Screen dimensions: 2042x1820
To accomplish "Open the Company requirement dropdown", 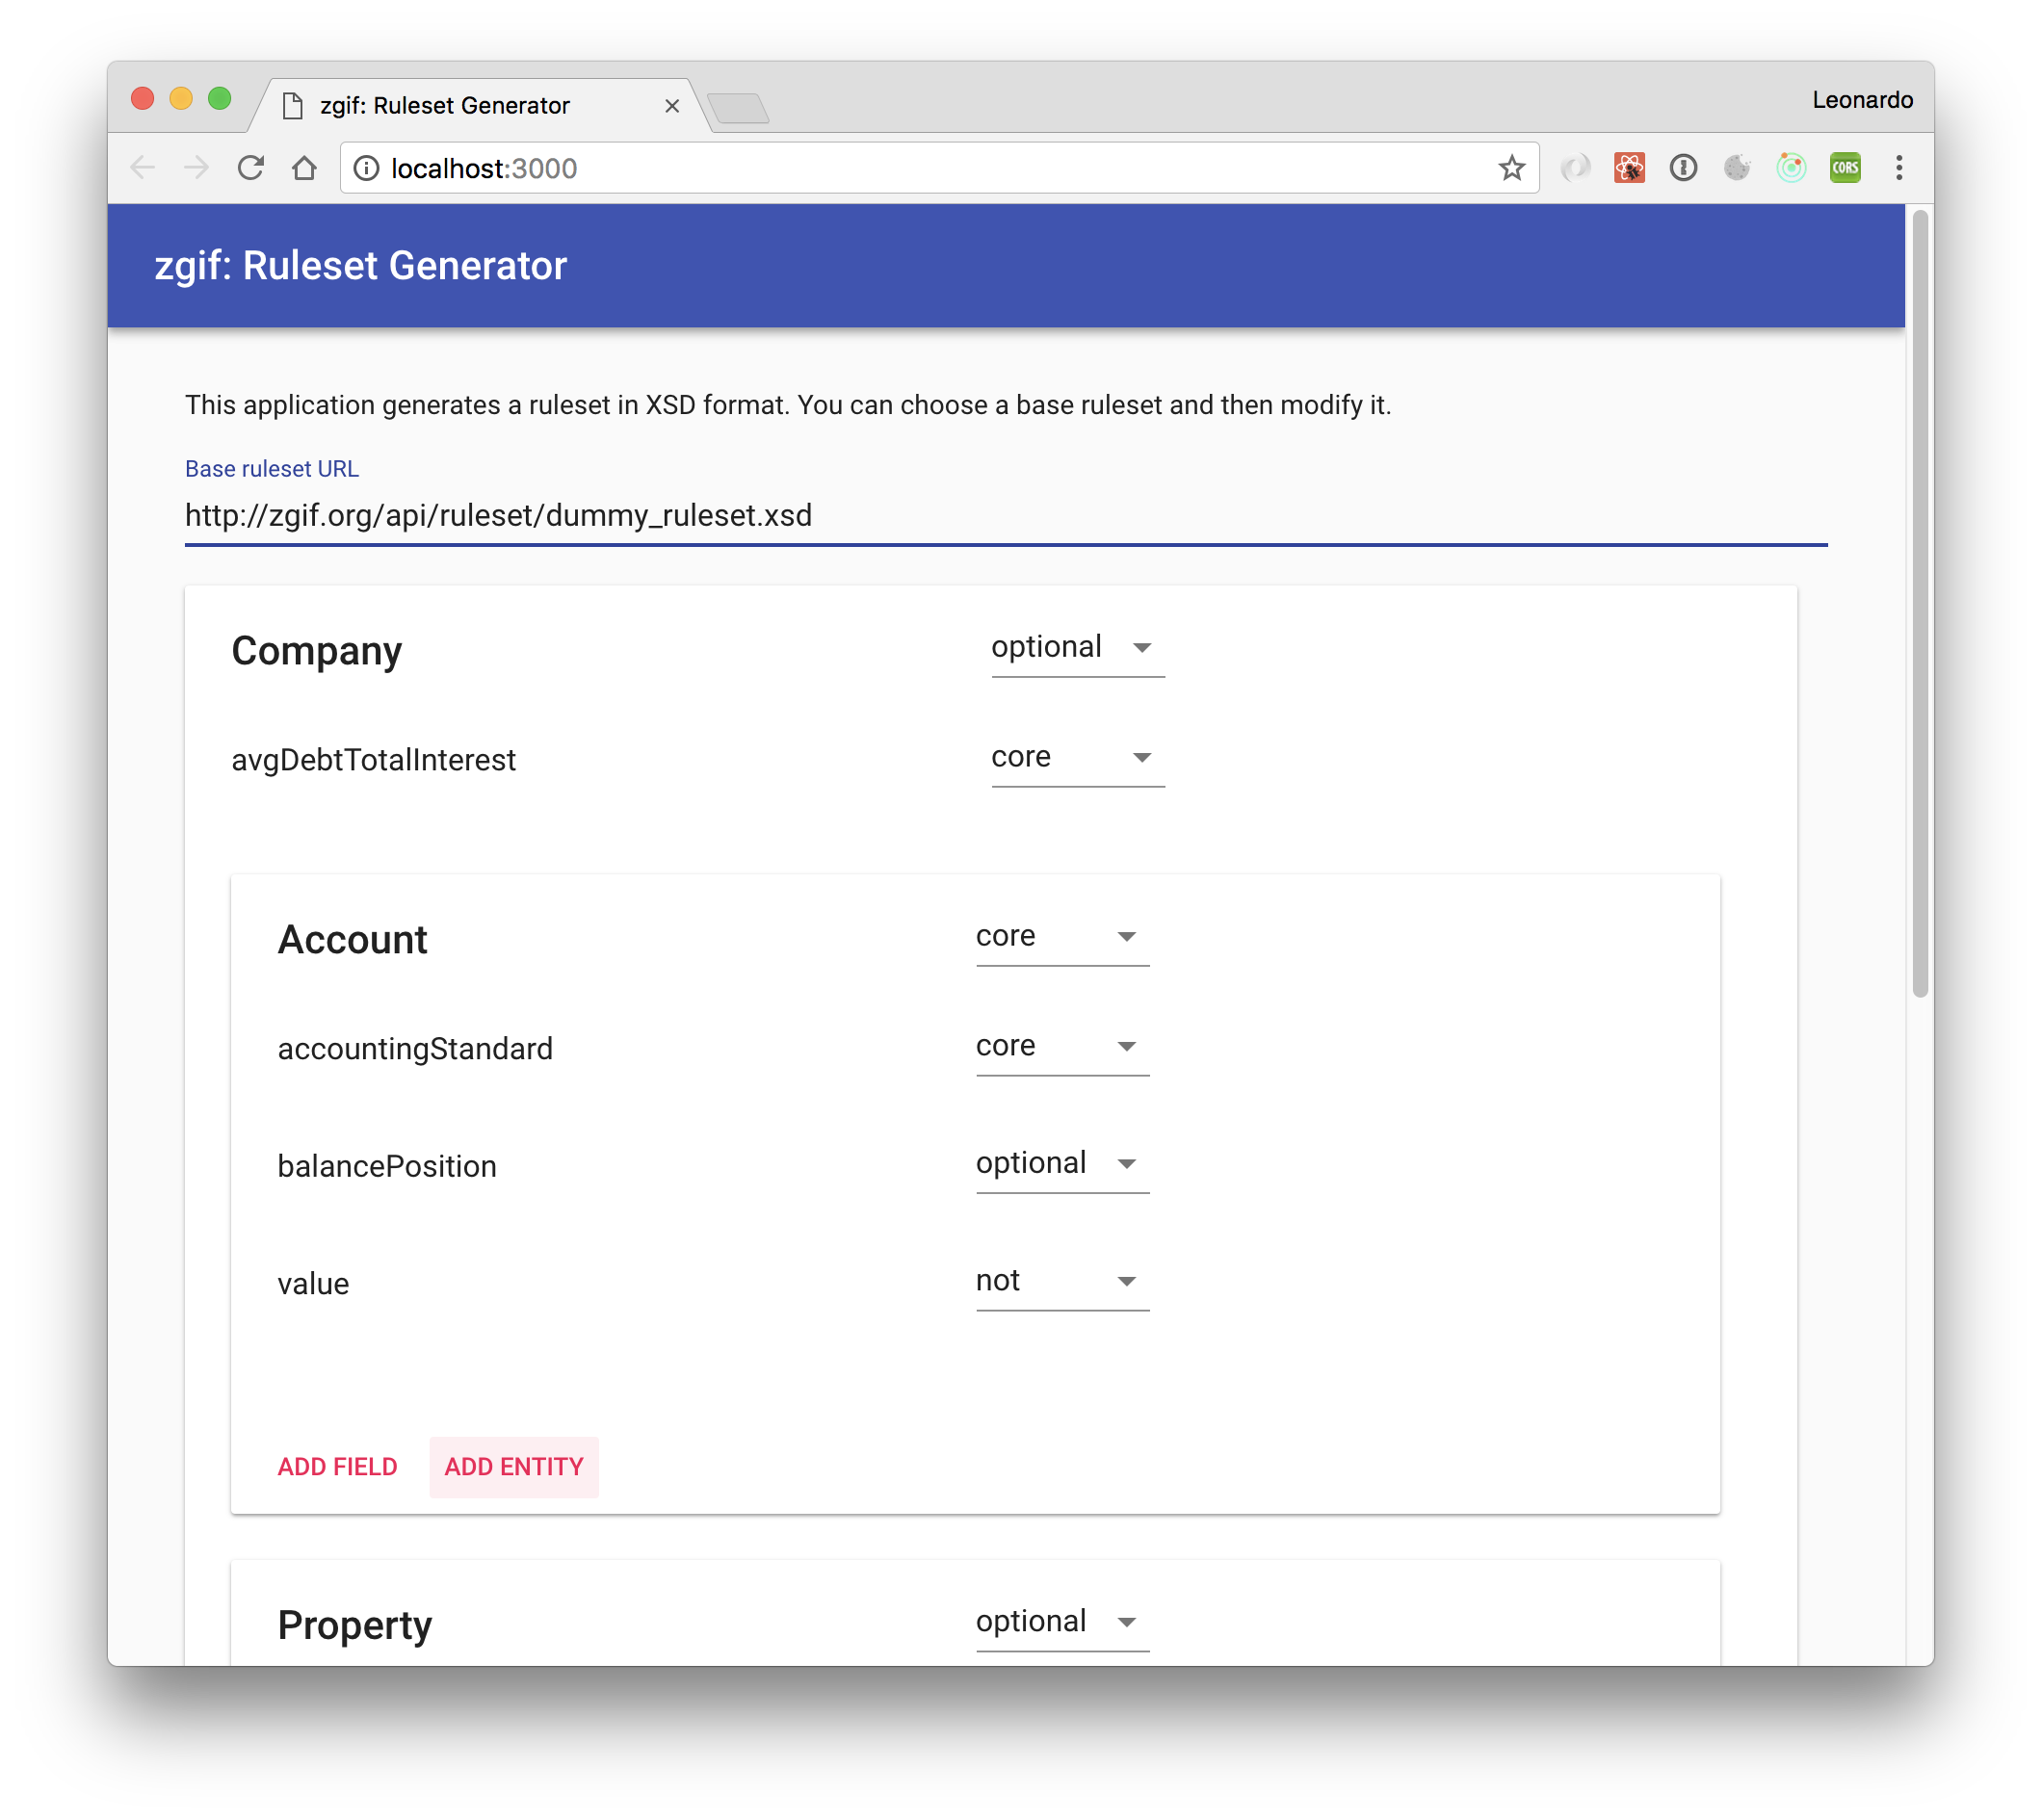I will tap(1076, 648).
